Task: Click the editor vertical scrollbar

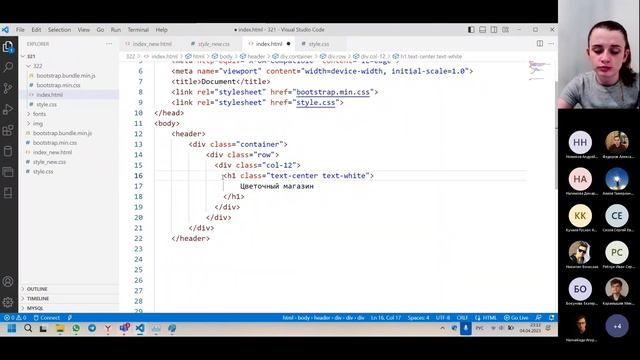Action: point(556,135)
